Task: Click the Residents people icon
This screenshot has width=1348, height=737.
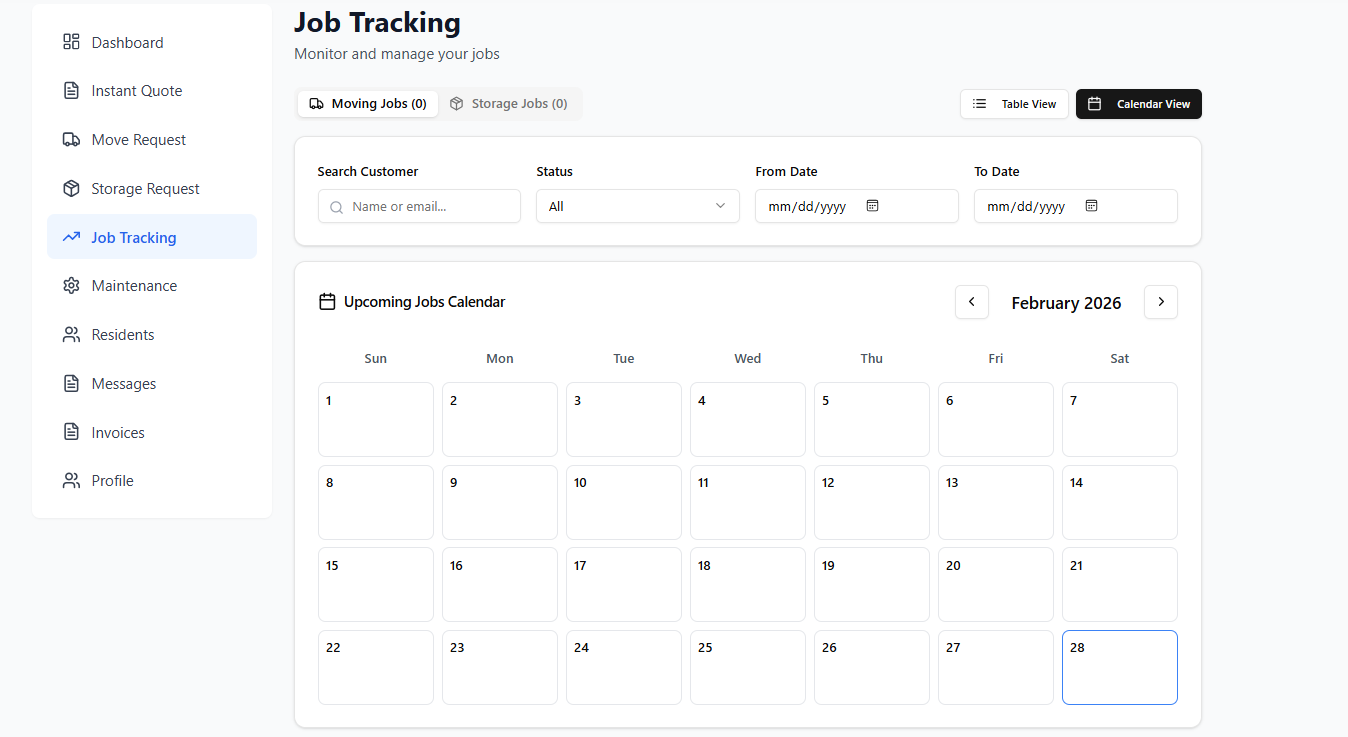Action: [70, 334]
